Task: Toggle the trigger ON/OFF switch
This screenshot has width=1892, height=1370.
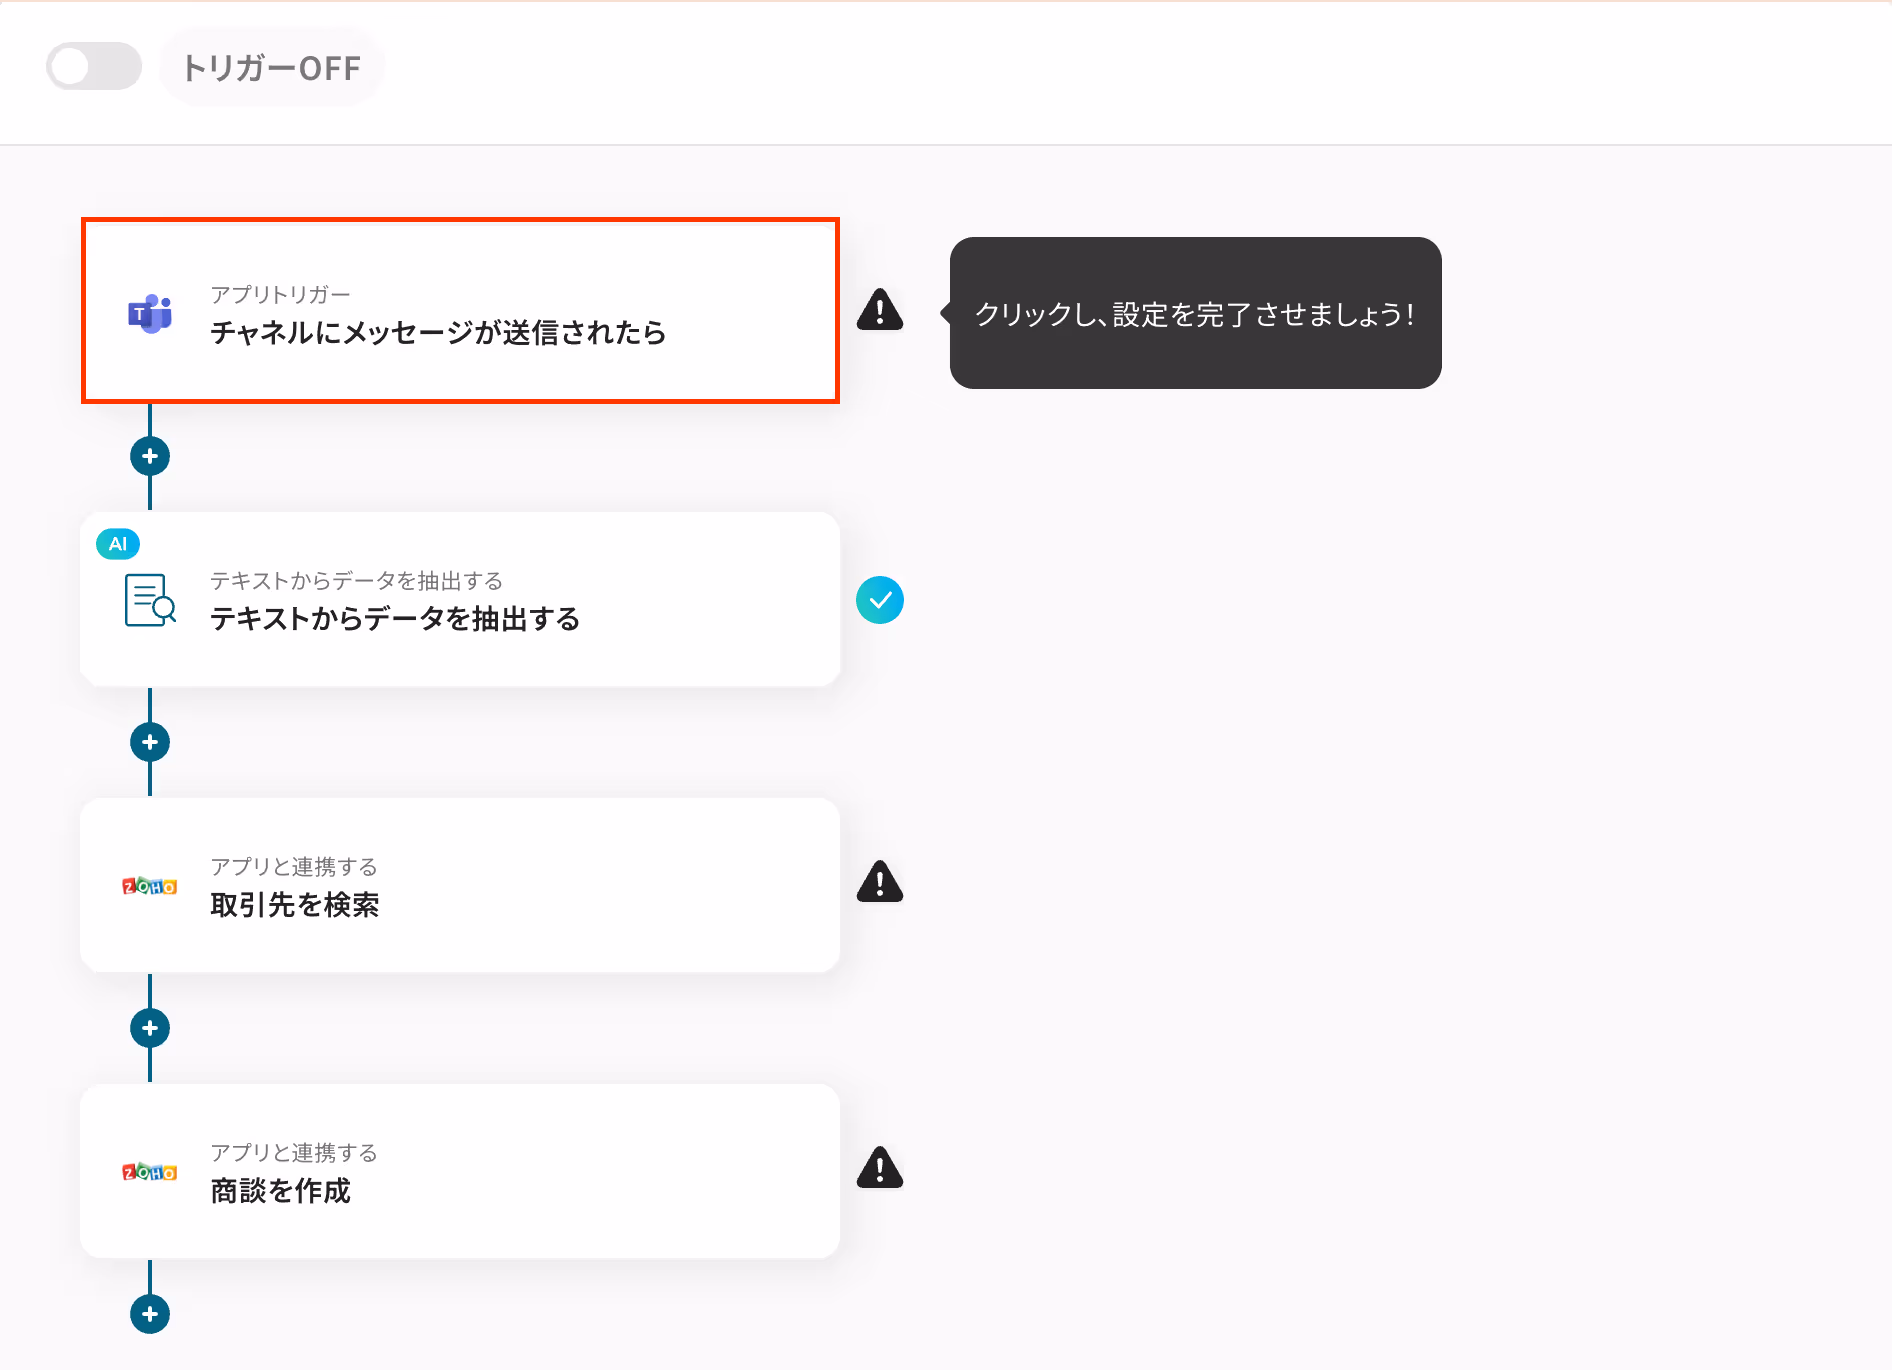Action: click(x=94, y=66)
